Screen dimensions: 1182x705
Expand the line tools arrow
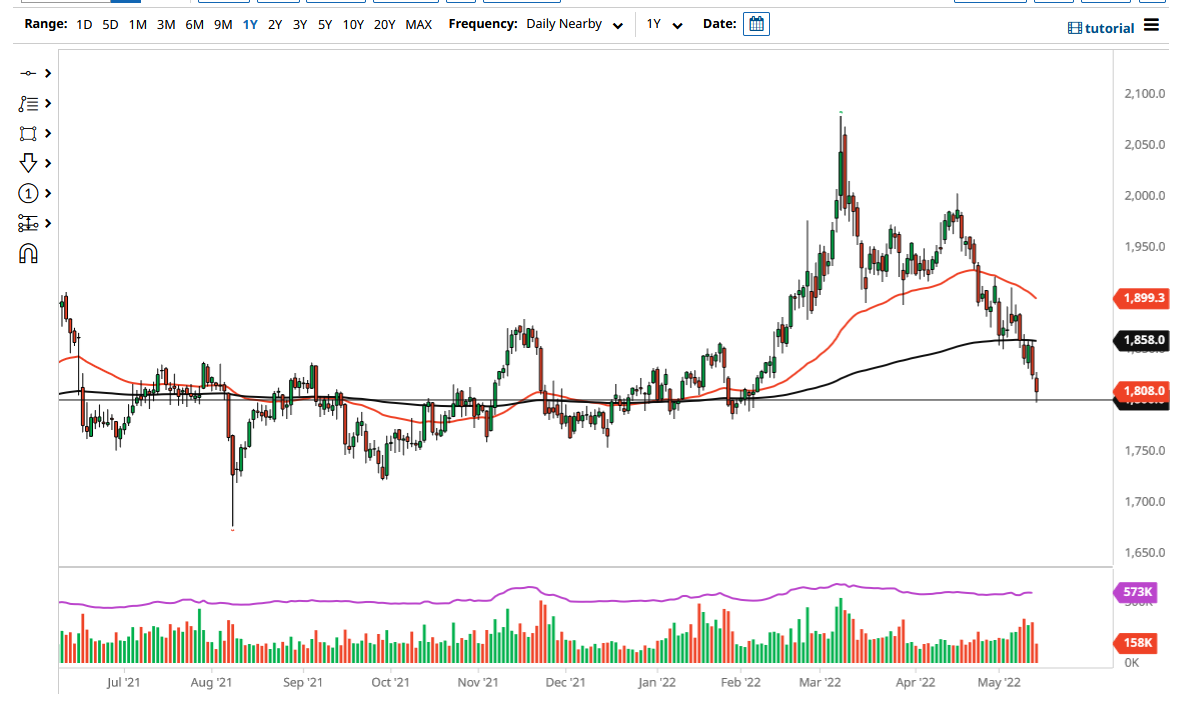pos(47,73)
